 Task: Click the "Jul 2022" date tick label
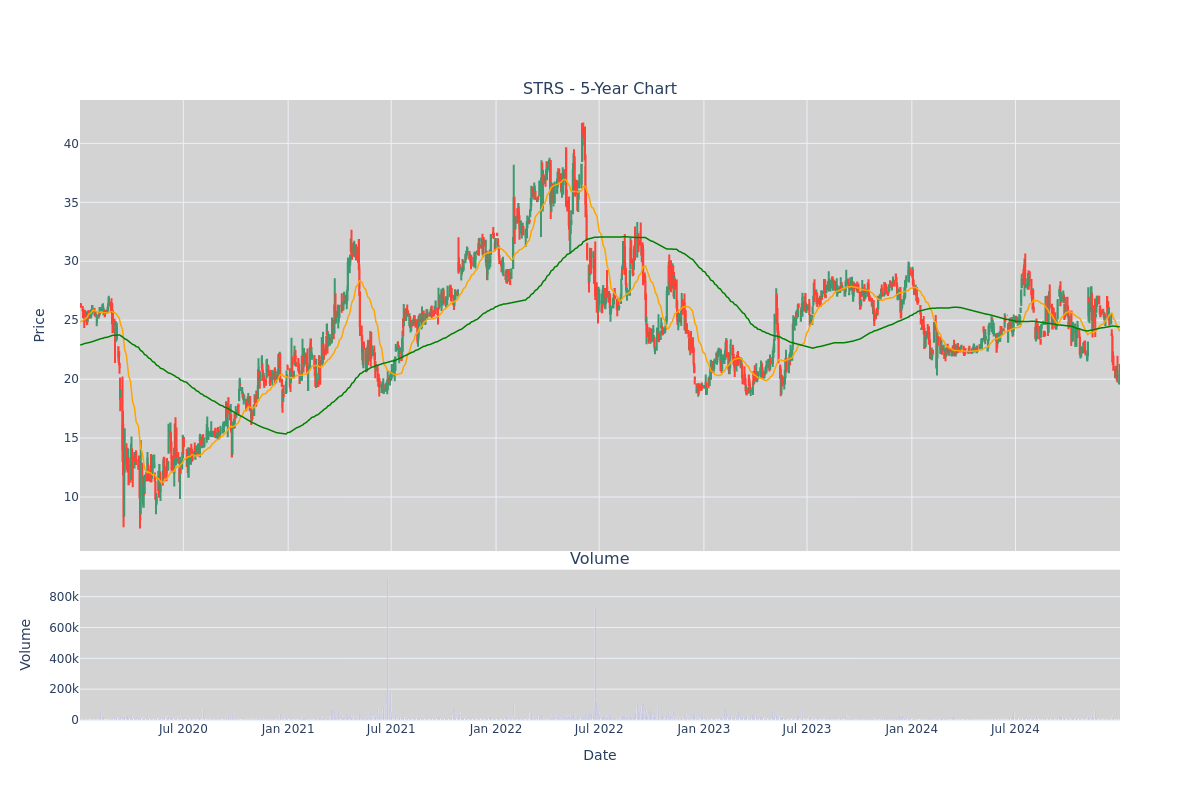click(x=599, y=729)
